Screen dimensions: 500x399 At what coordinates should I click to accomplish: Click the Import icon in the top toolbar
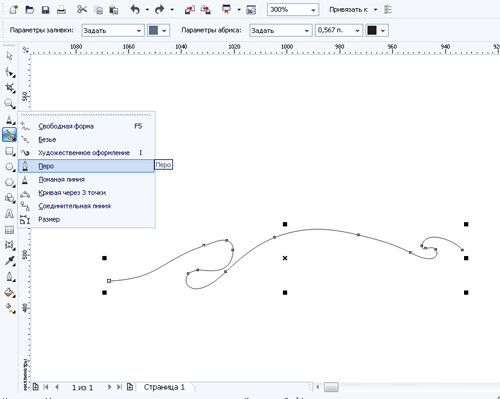190,10
